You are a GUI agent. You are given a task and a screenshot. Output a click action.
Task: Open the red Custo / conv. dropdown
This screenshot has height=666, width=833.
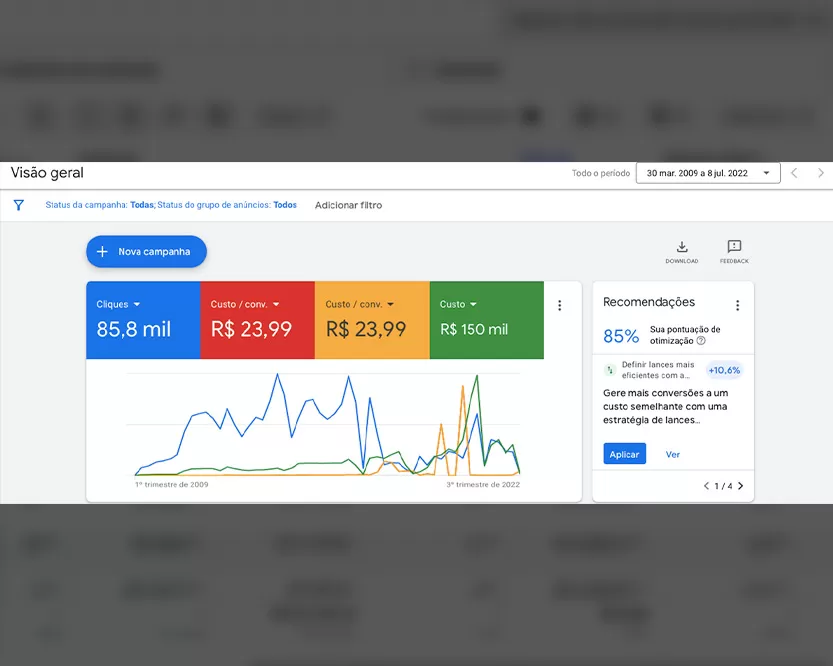click(276, 304)
